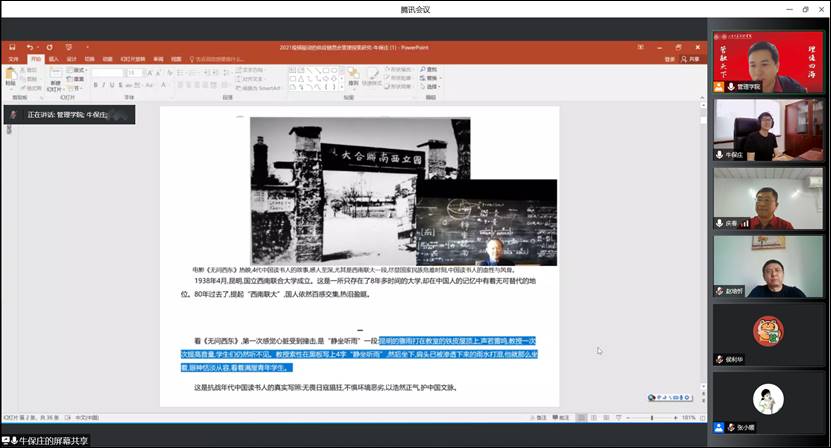Click the Redo icon in title bar

tap(49, 47)
